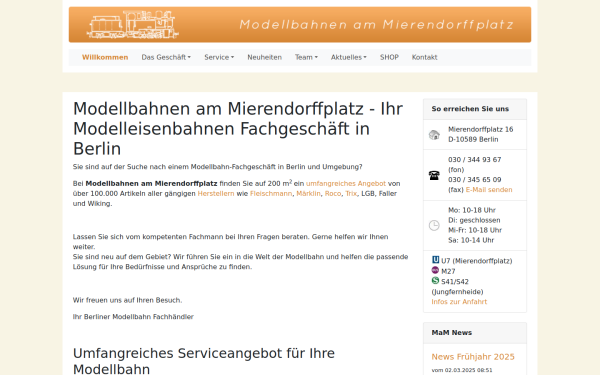Viewport: 600px width, 375px height.
Task: Click the news date 'vom 02.03.2025 08:51'
Action: point(462,370)
